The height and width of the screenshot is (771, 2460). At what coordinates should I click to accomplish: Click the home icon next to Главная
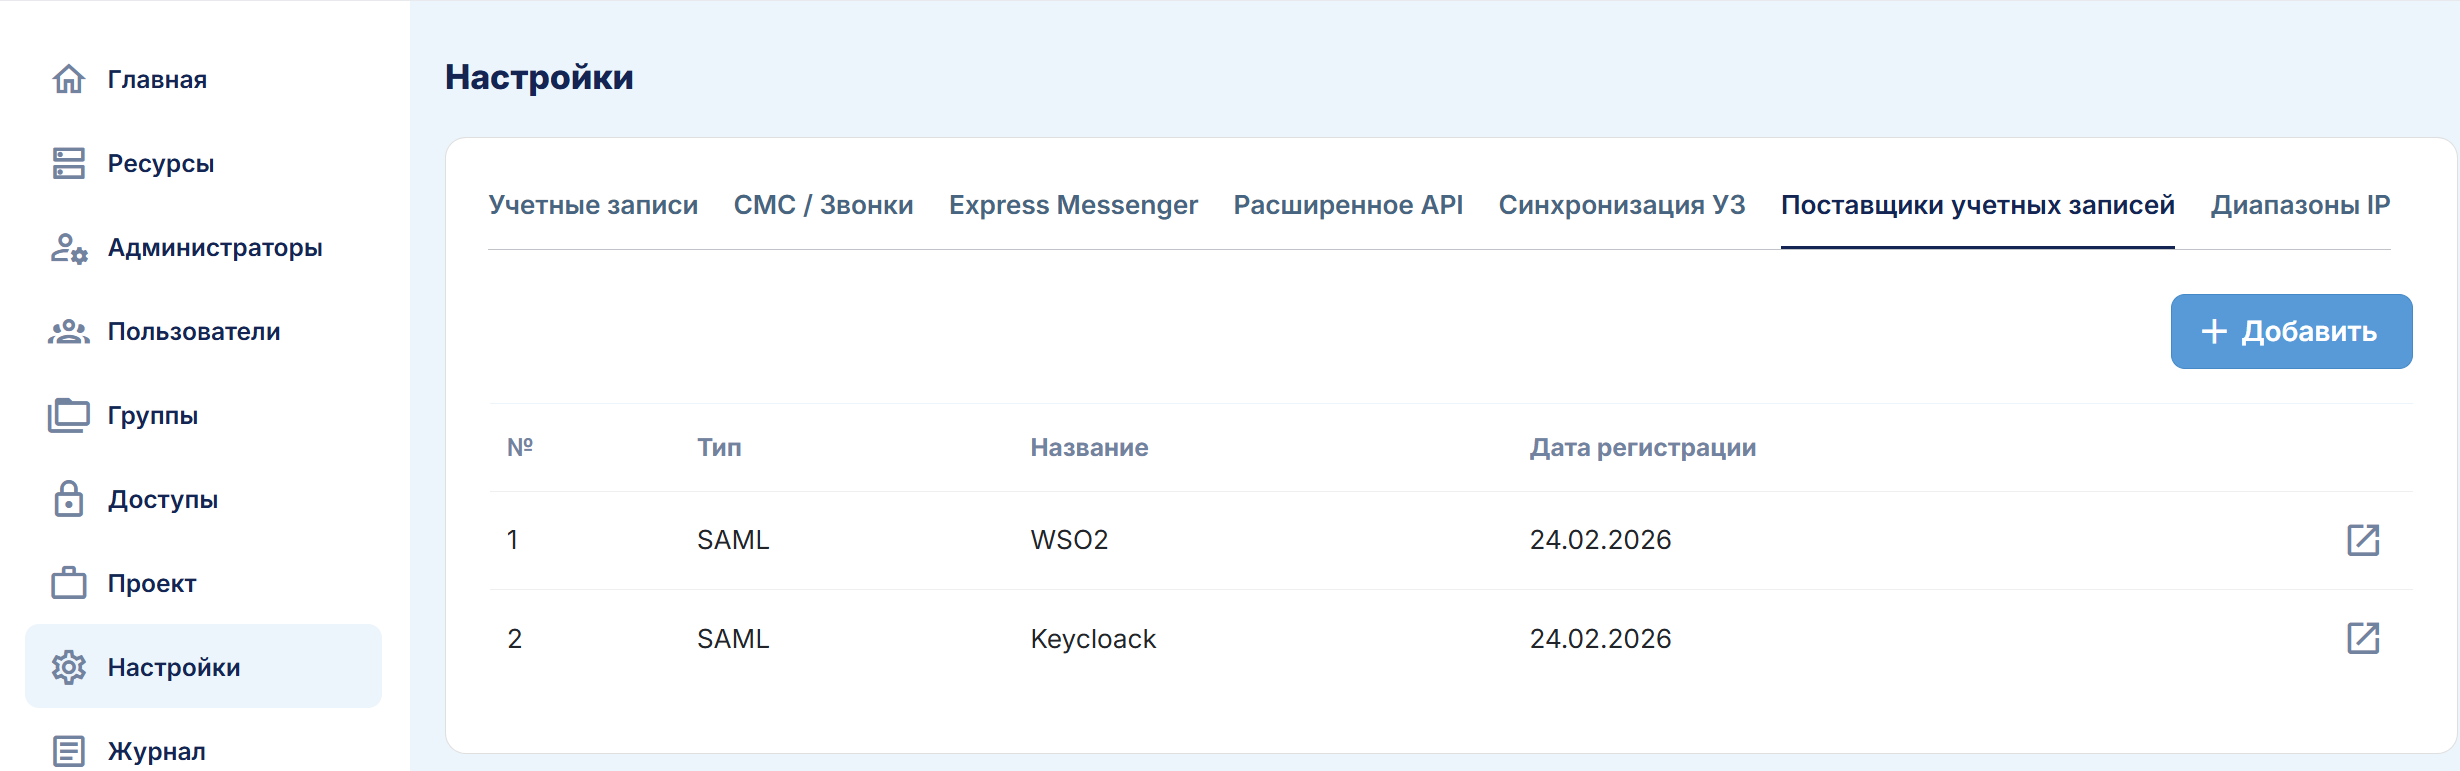(x=68, y=79)
